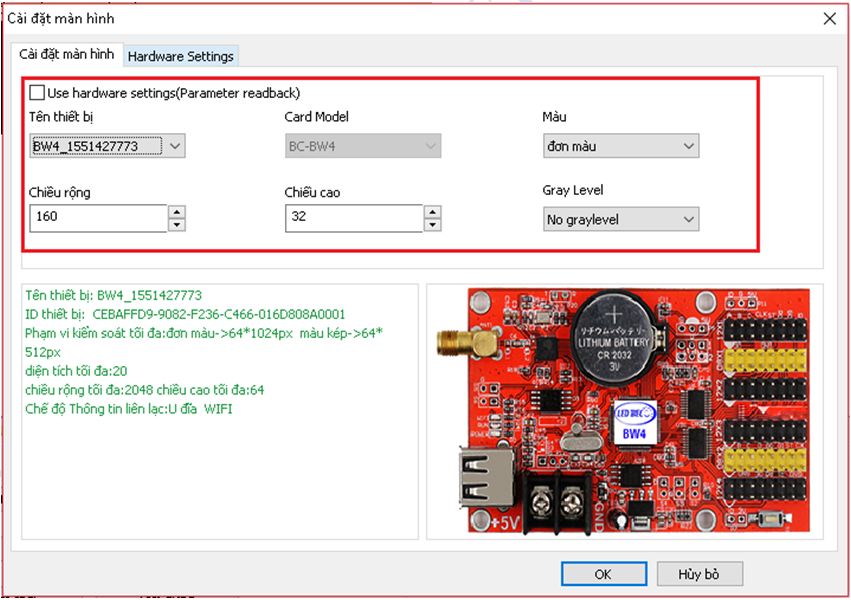Viewport: 851px width, 600px height.
Task: Click the Hủy bỏ cancel button
Action: click(x=699, y=574)
